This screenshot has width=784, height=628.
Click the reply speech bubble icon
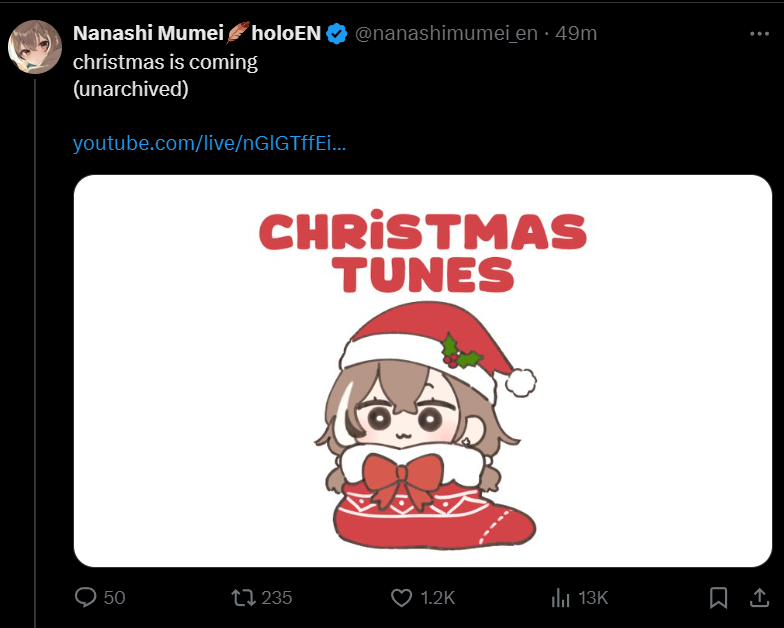86,598
